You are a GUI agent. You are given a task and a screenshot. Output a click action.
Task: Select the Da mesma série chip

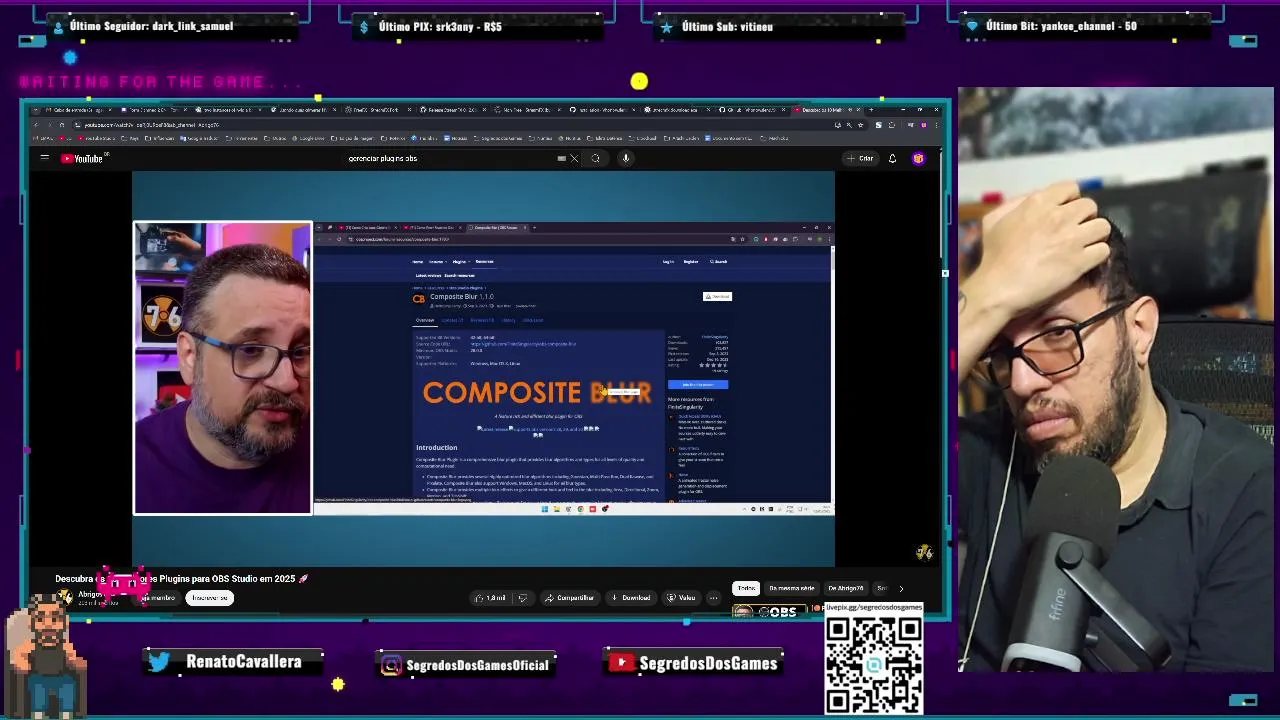pos(792,588)
